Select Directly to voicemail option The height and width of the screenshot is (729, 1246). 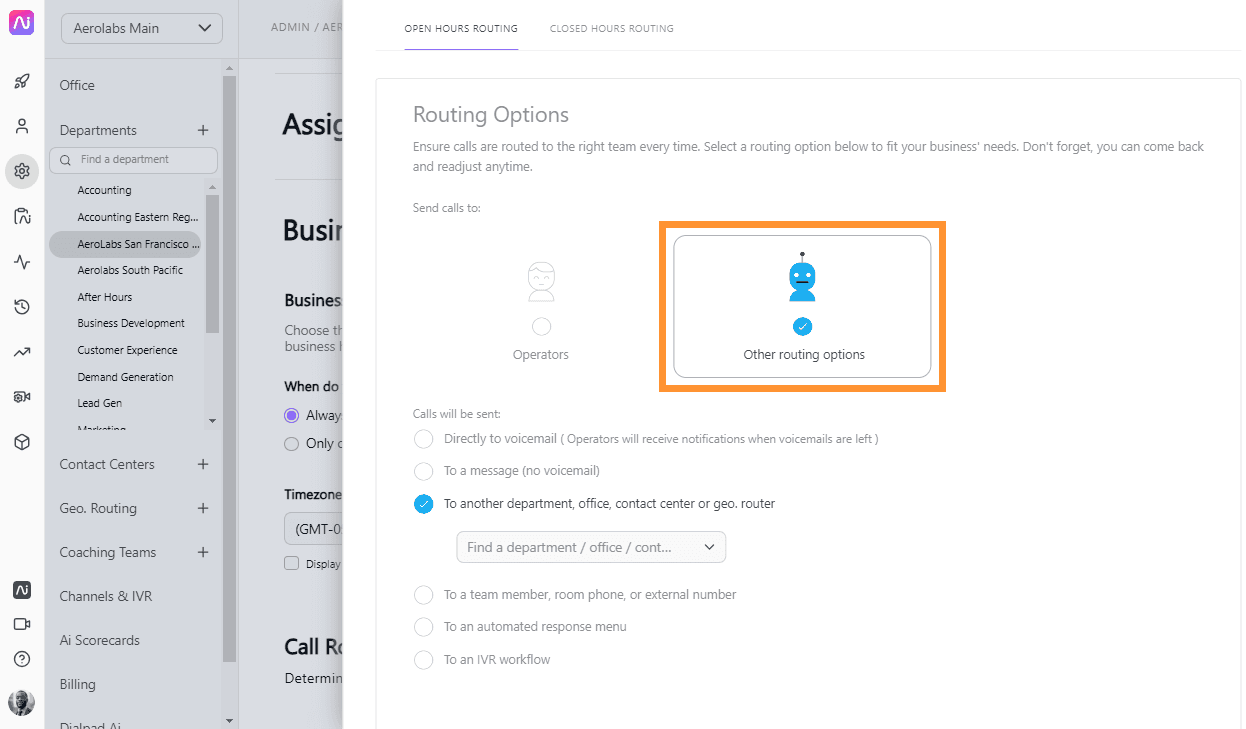[x=424, y=439]
